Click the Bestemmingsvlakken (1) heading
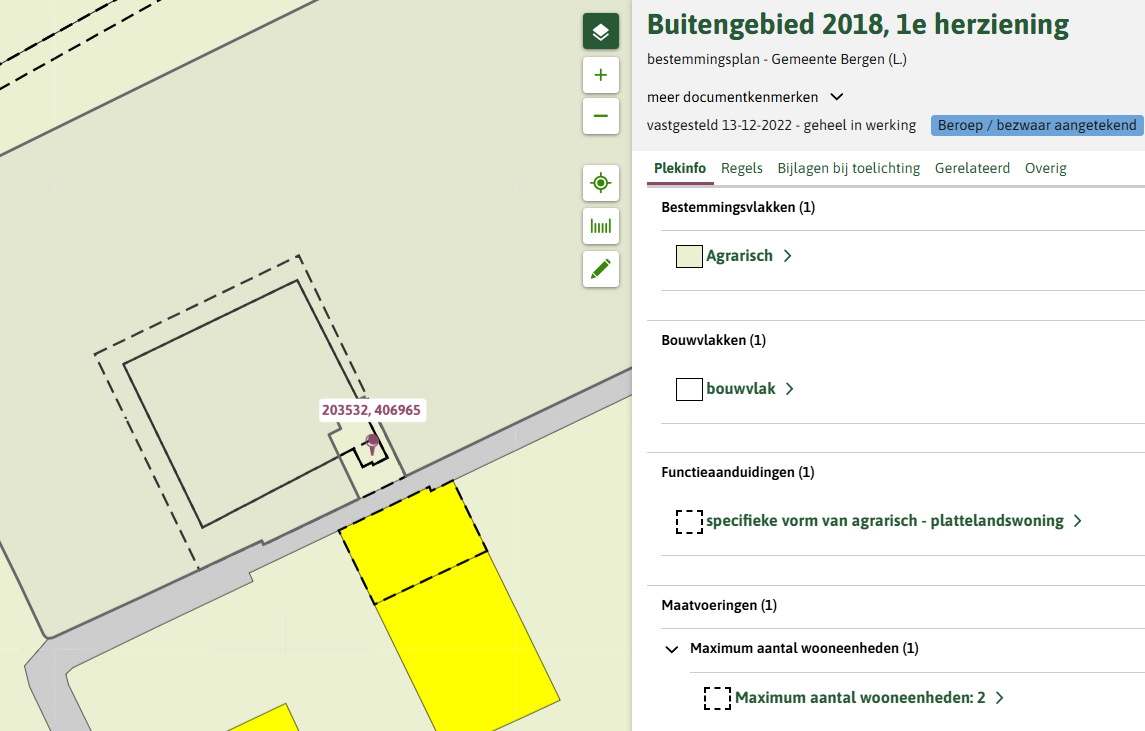1145x731 pixels. [x=738, y=207]
